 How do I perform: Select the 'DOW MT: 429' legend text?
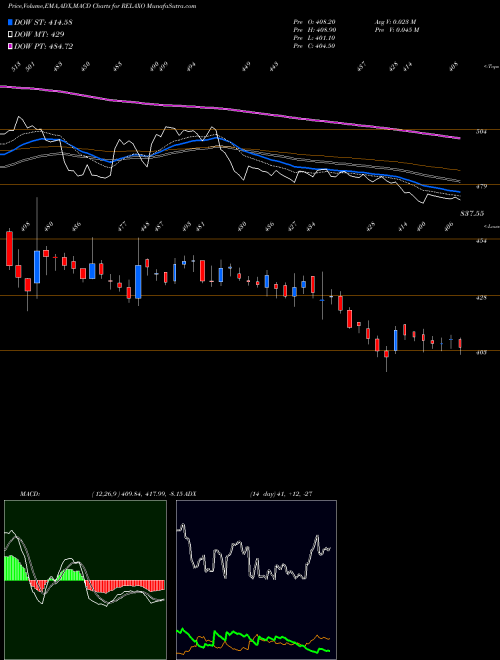tap(39, 35)
